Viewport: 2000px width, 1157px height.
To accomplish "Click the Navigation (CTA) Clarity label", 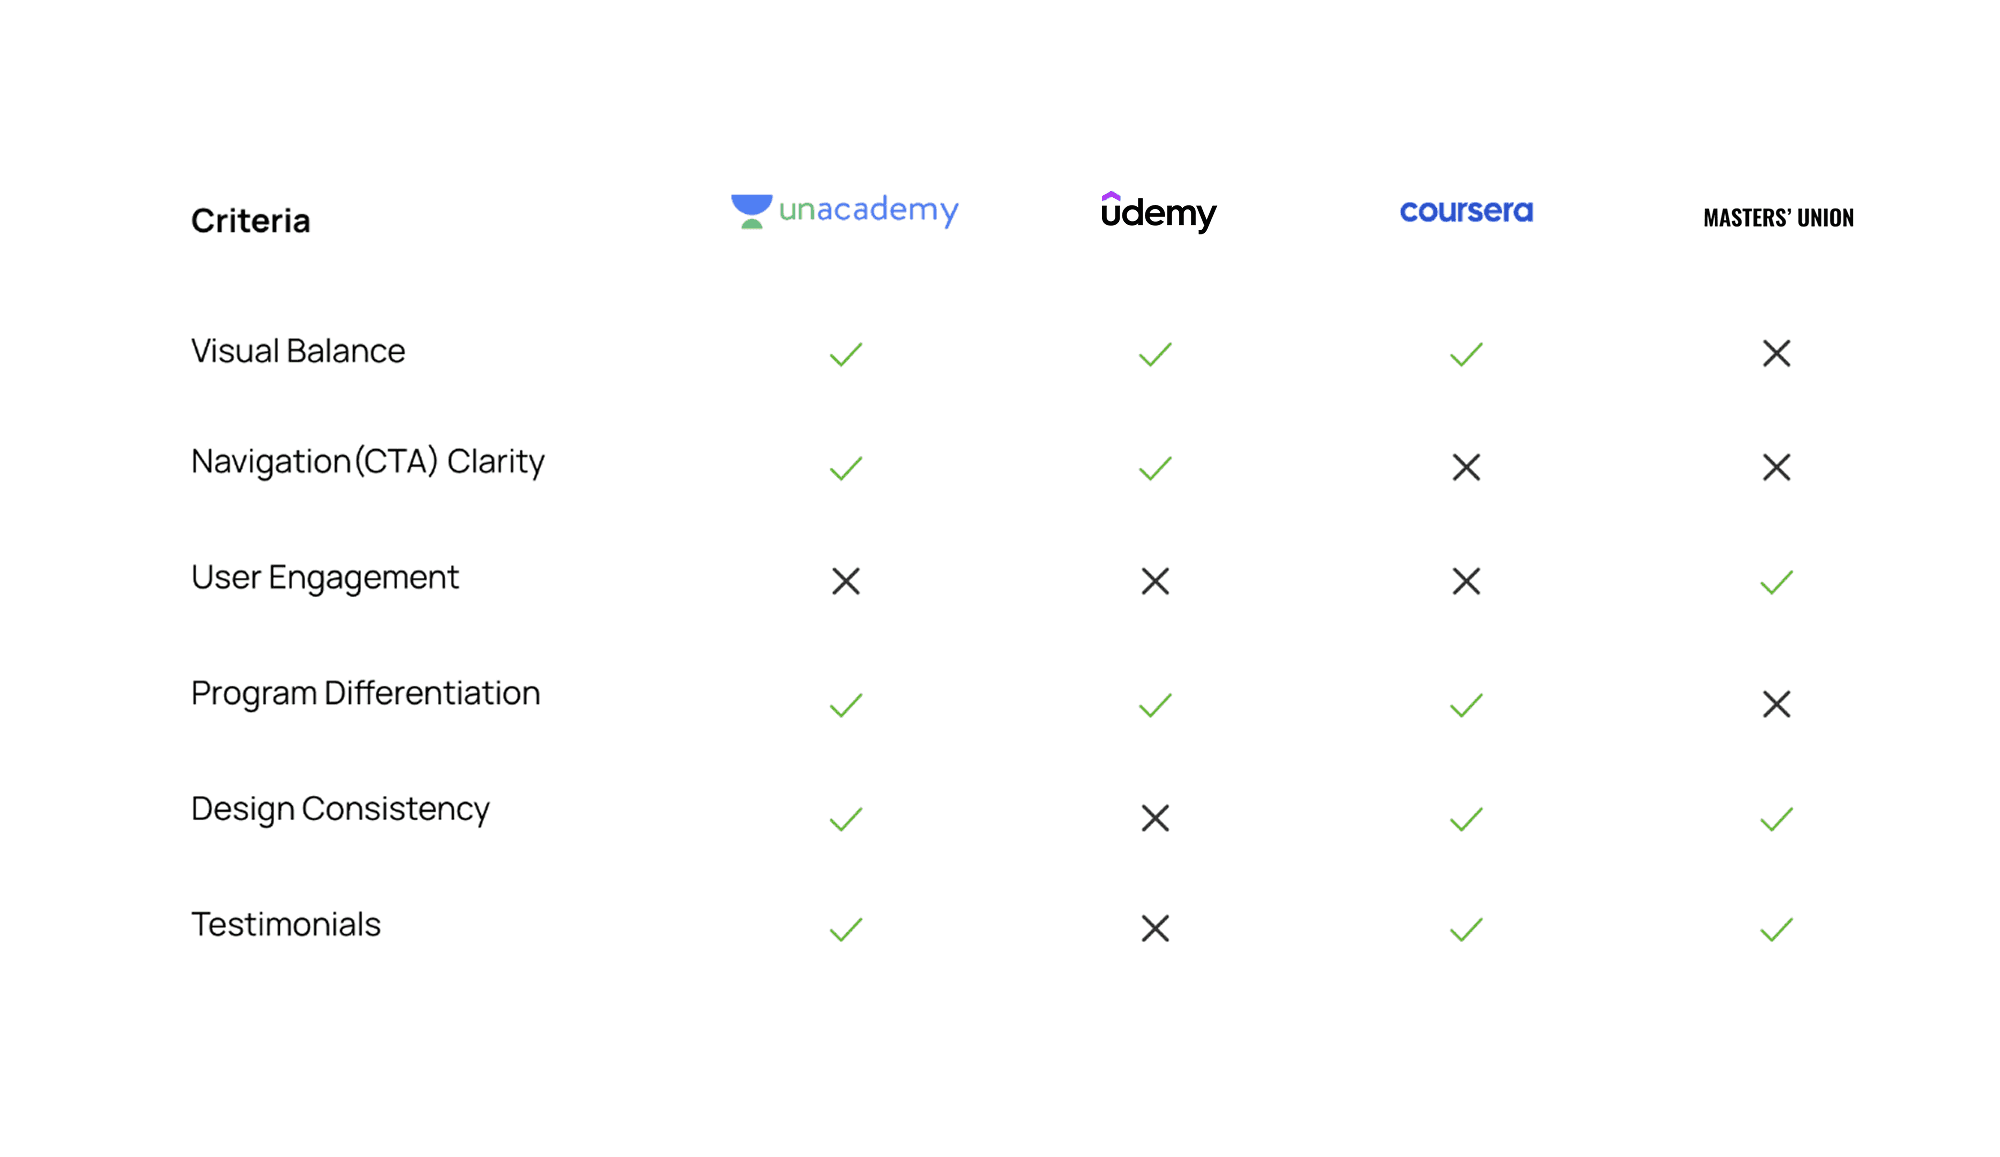I will pos(368,462).
